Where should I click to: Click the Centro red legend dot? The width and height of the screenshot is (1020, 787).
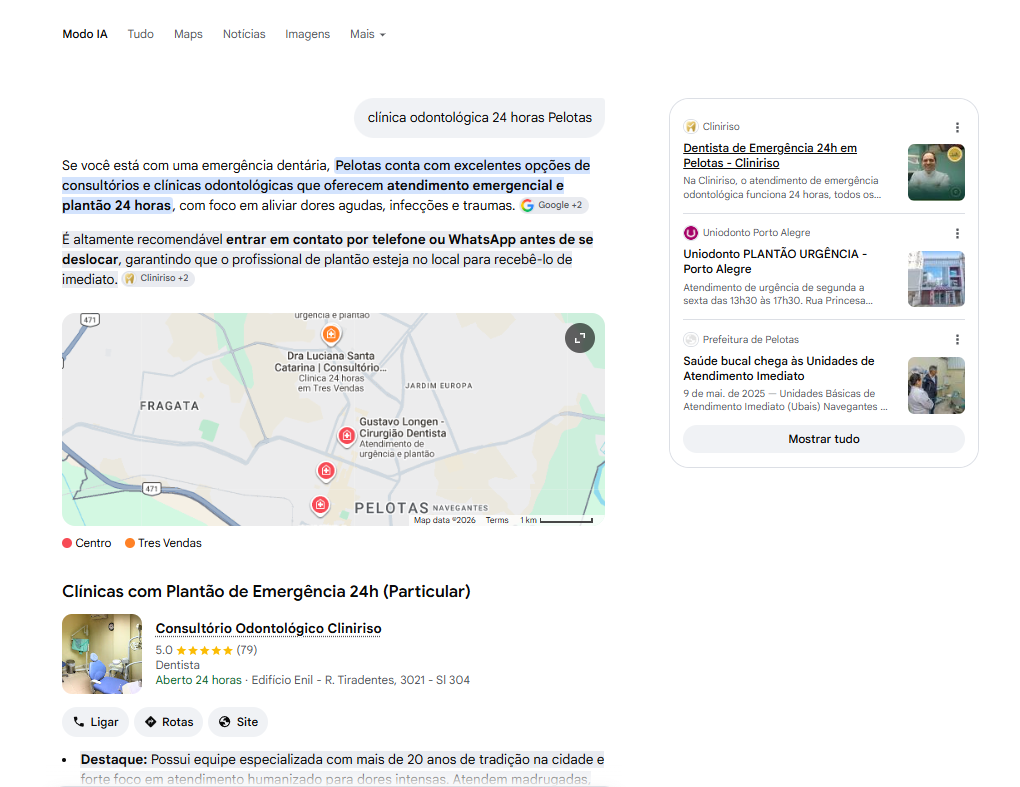pos(67,543)
